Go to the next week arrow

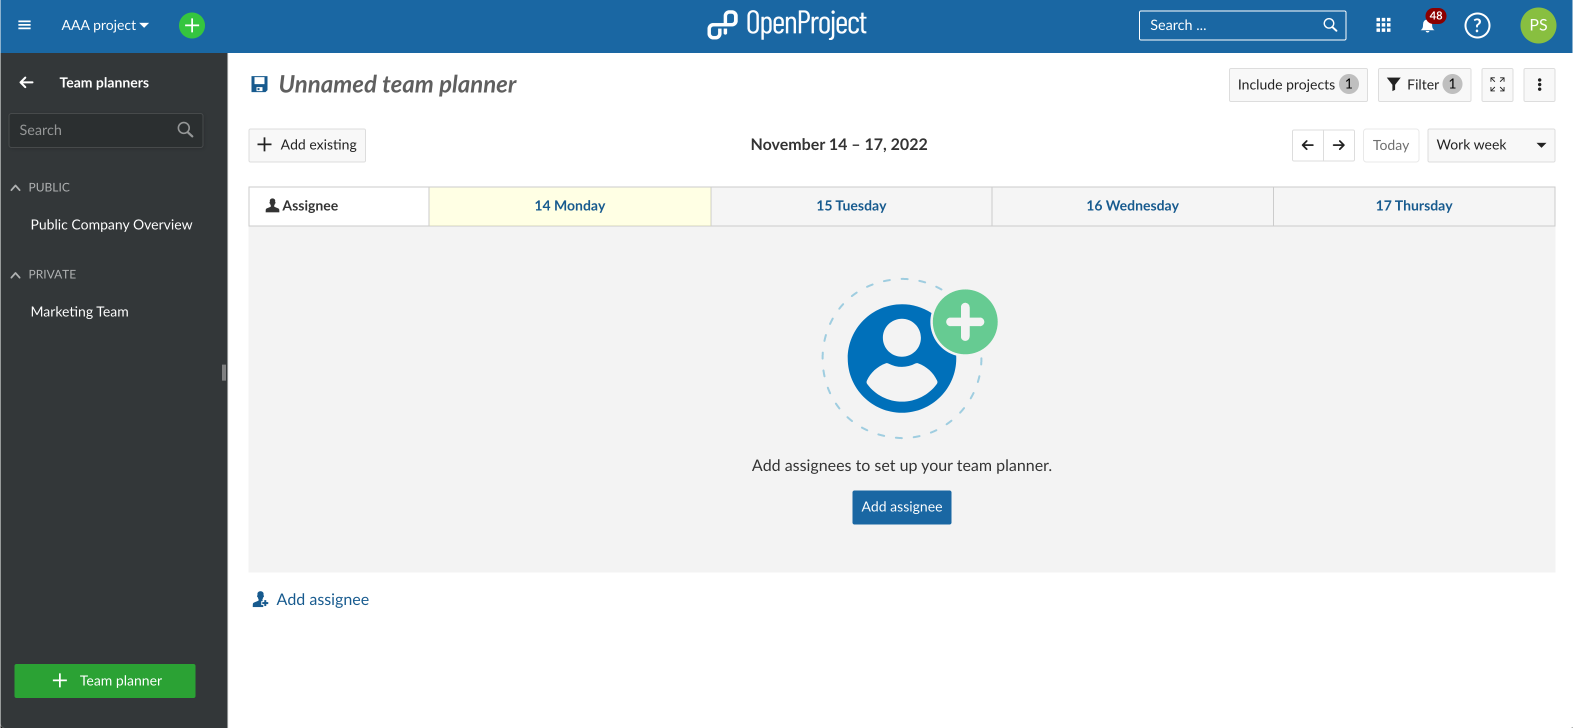(1339, 145)
